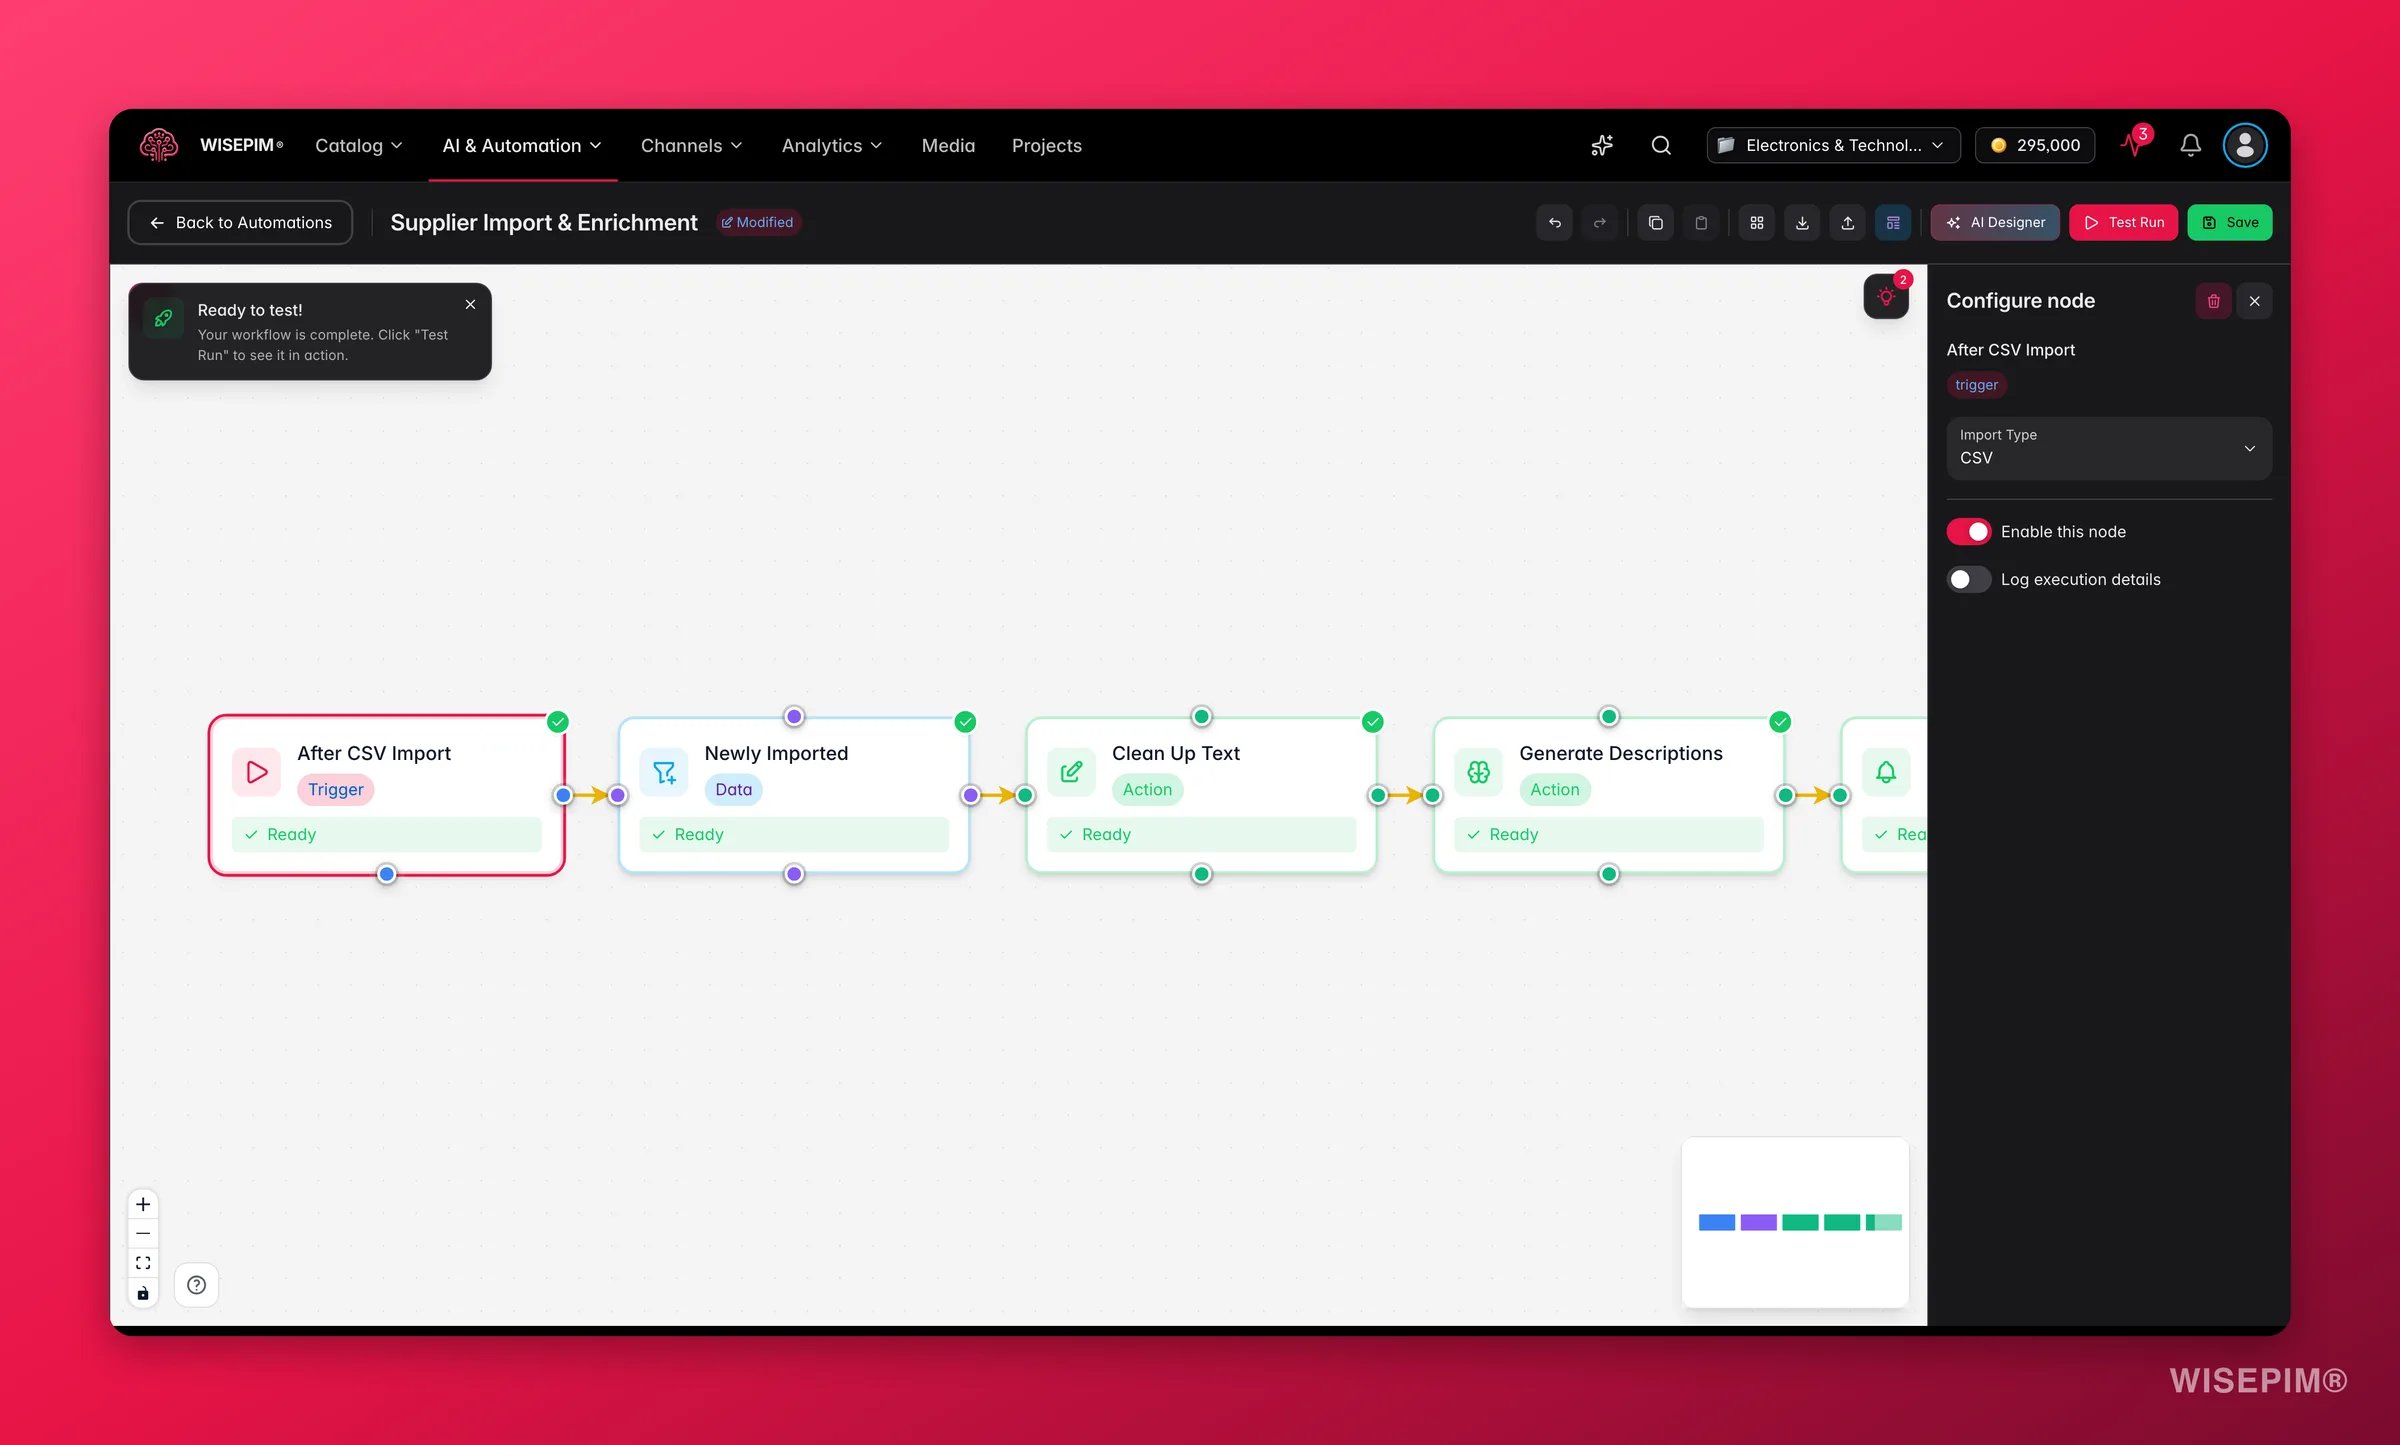
Task: Select the Clean Up Text node
Action: (1201, 795)
